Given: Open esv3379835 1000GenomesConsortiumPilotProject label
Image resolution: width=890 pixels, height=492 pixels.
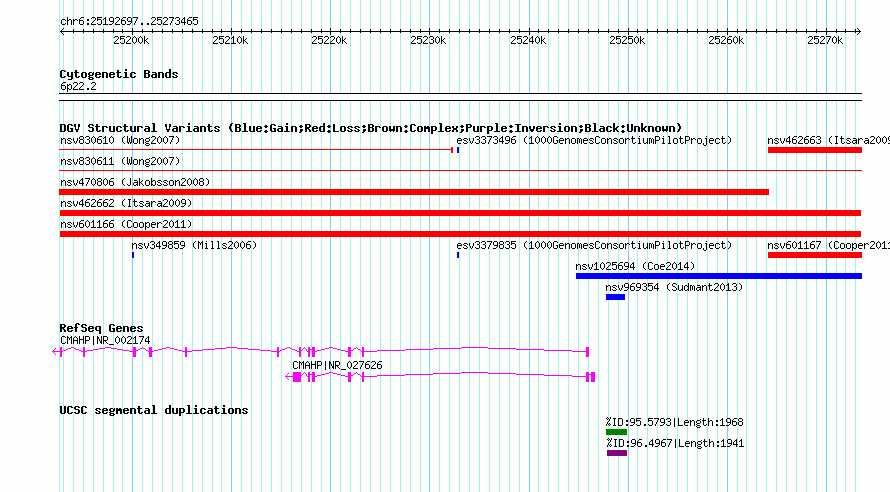Looking at the screenshot, I should pos(594,245).
